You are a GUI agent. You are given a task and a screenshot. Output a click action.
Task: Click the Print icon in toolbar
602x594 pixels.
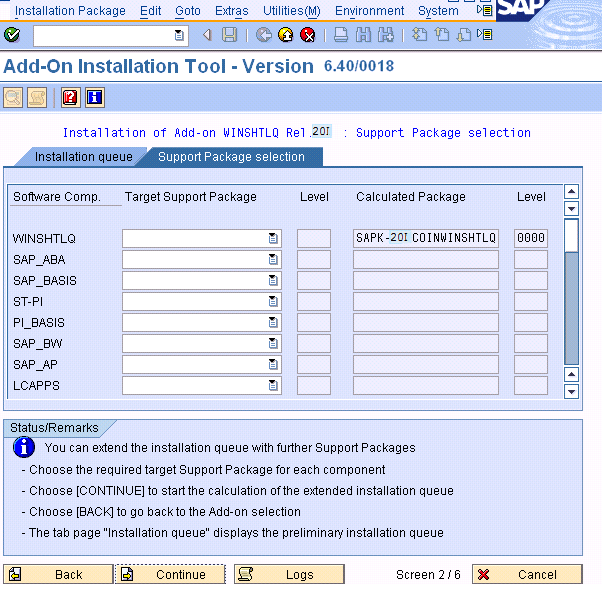[x=341, y=35]
